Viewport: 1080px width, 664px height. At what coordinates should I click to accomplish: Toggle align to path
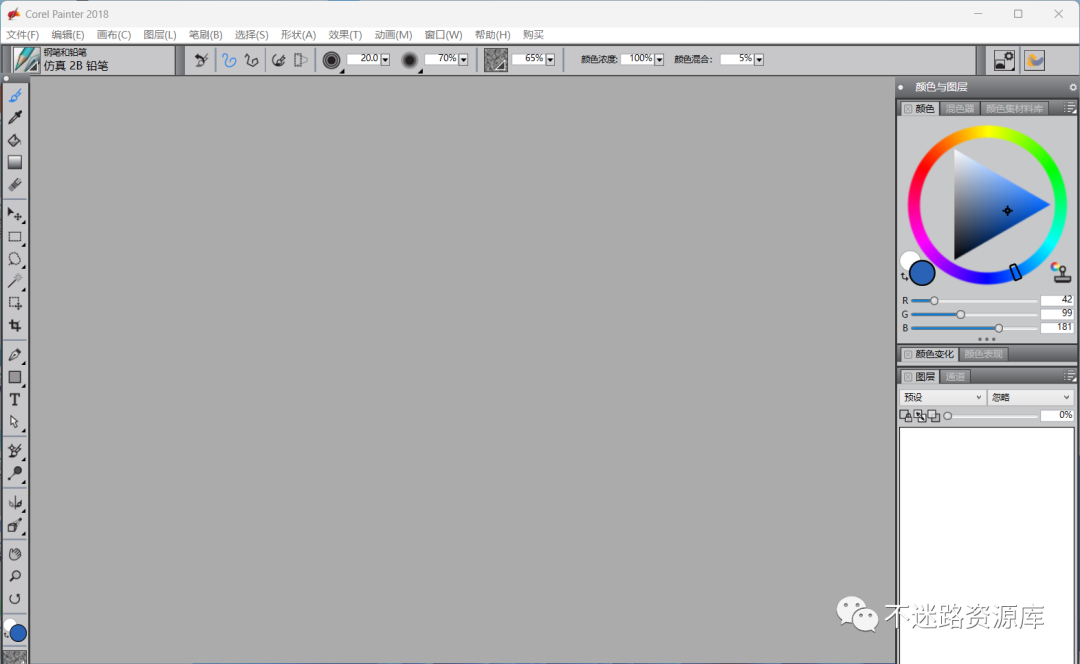tap(278, 60)
